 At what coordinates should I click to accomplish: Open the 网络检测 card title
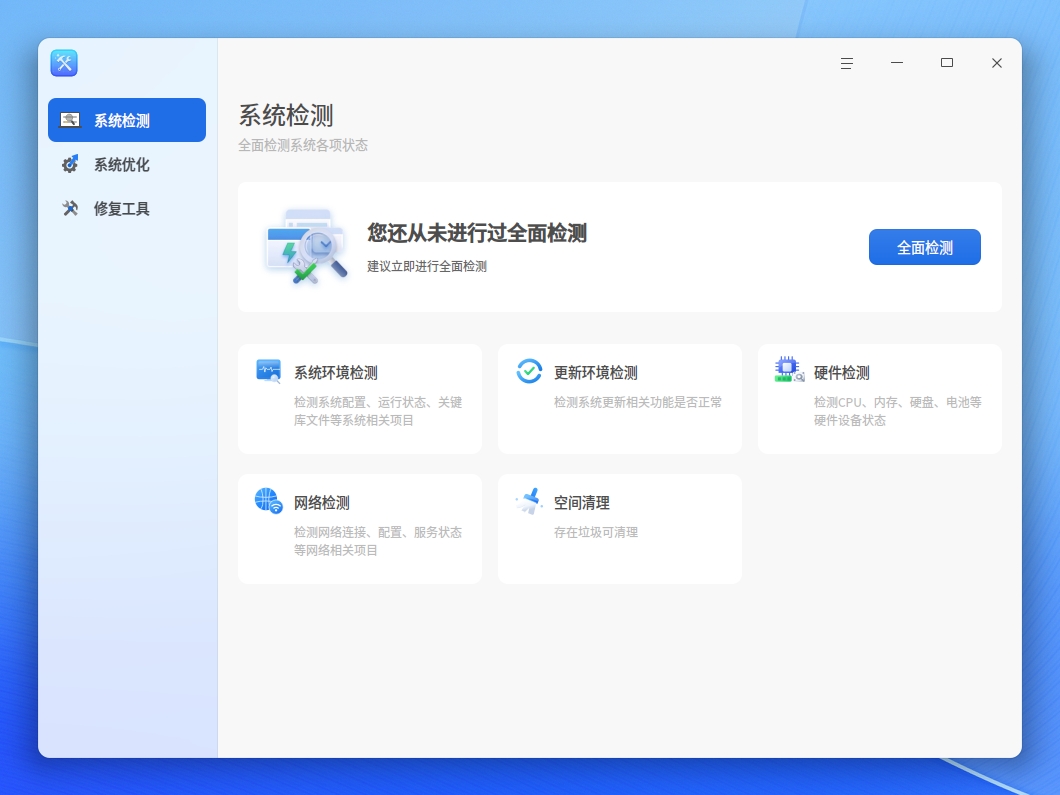(x=321, y=503)
